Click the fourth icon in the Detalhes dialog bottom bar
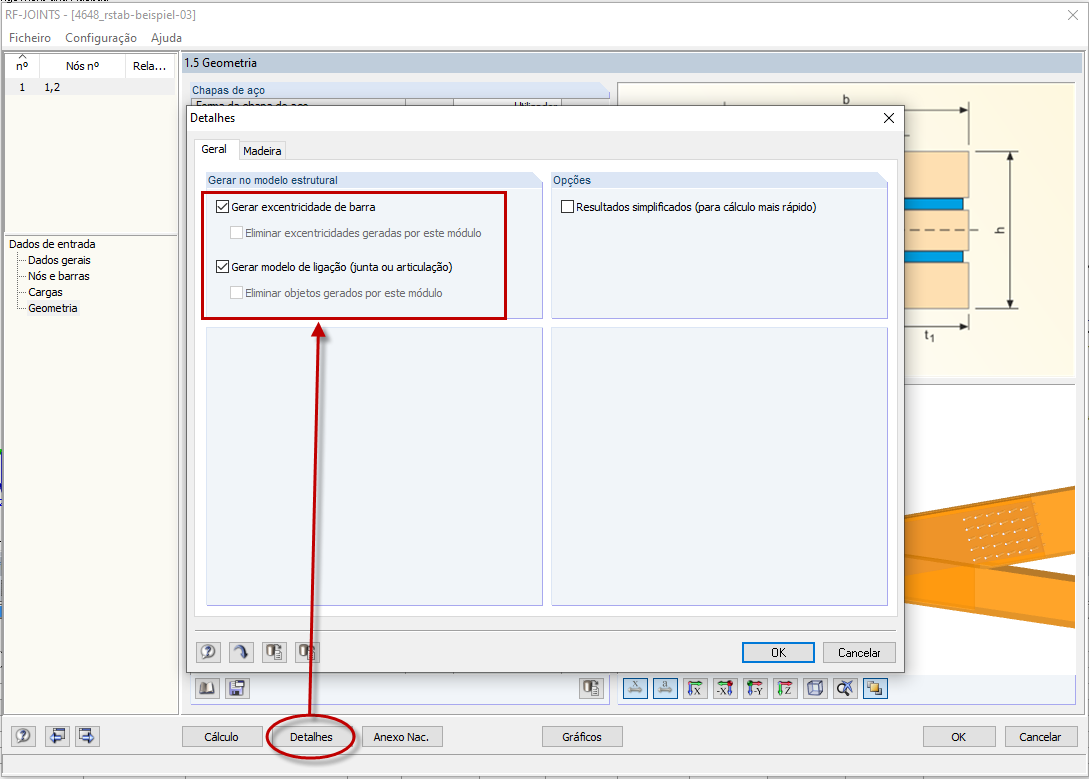 point(307,652)
